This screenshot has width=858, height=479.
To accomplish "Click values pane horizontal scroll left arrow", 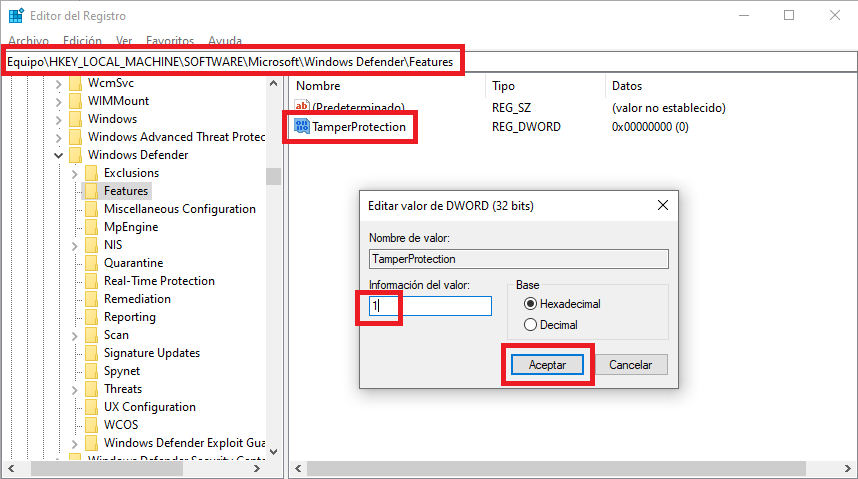I will 298,469.
